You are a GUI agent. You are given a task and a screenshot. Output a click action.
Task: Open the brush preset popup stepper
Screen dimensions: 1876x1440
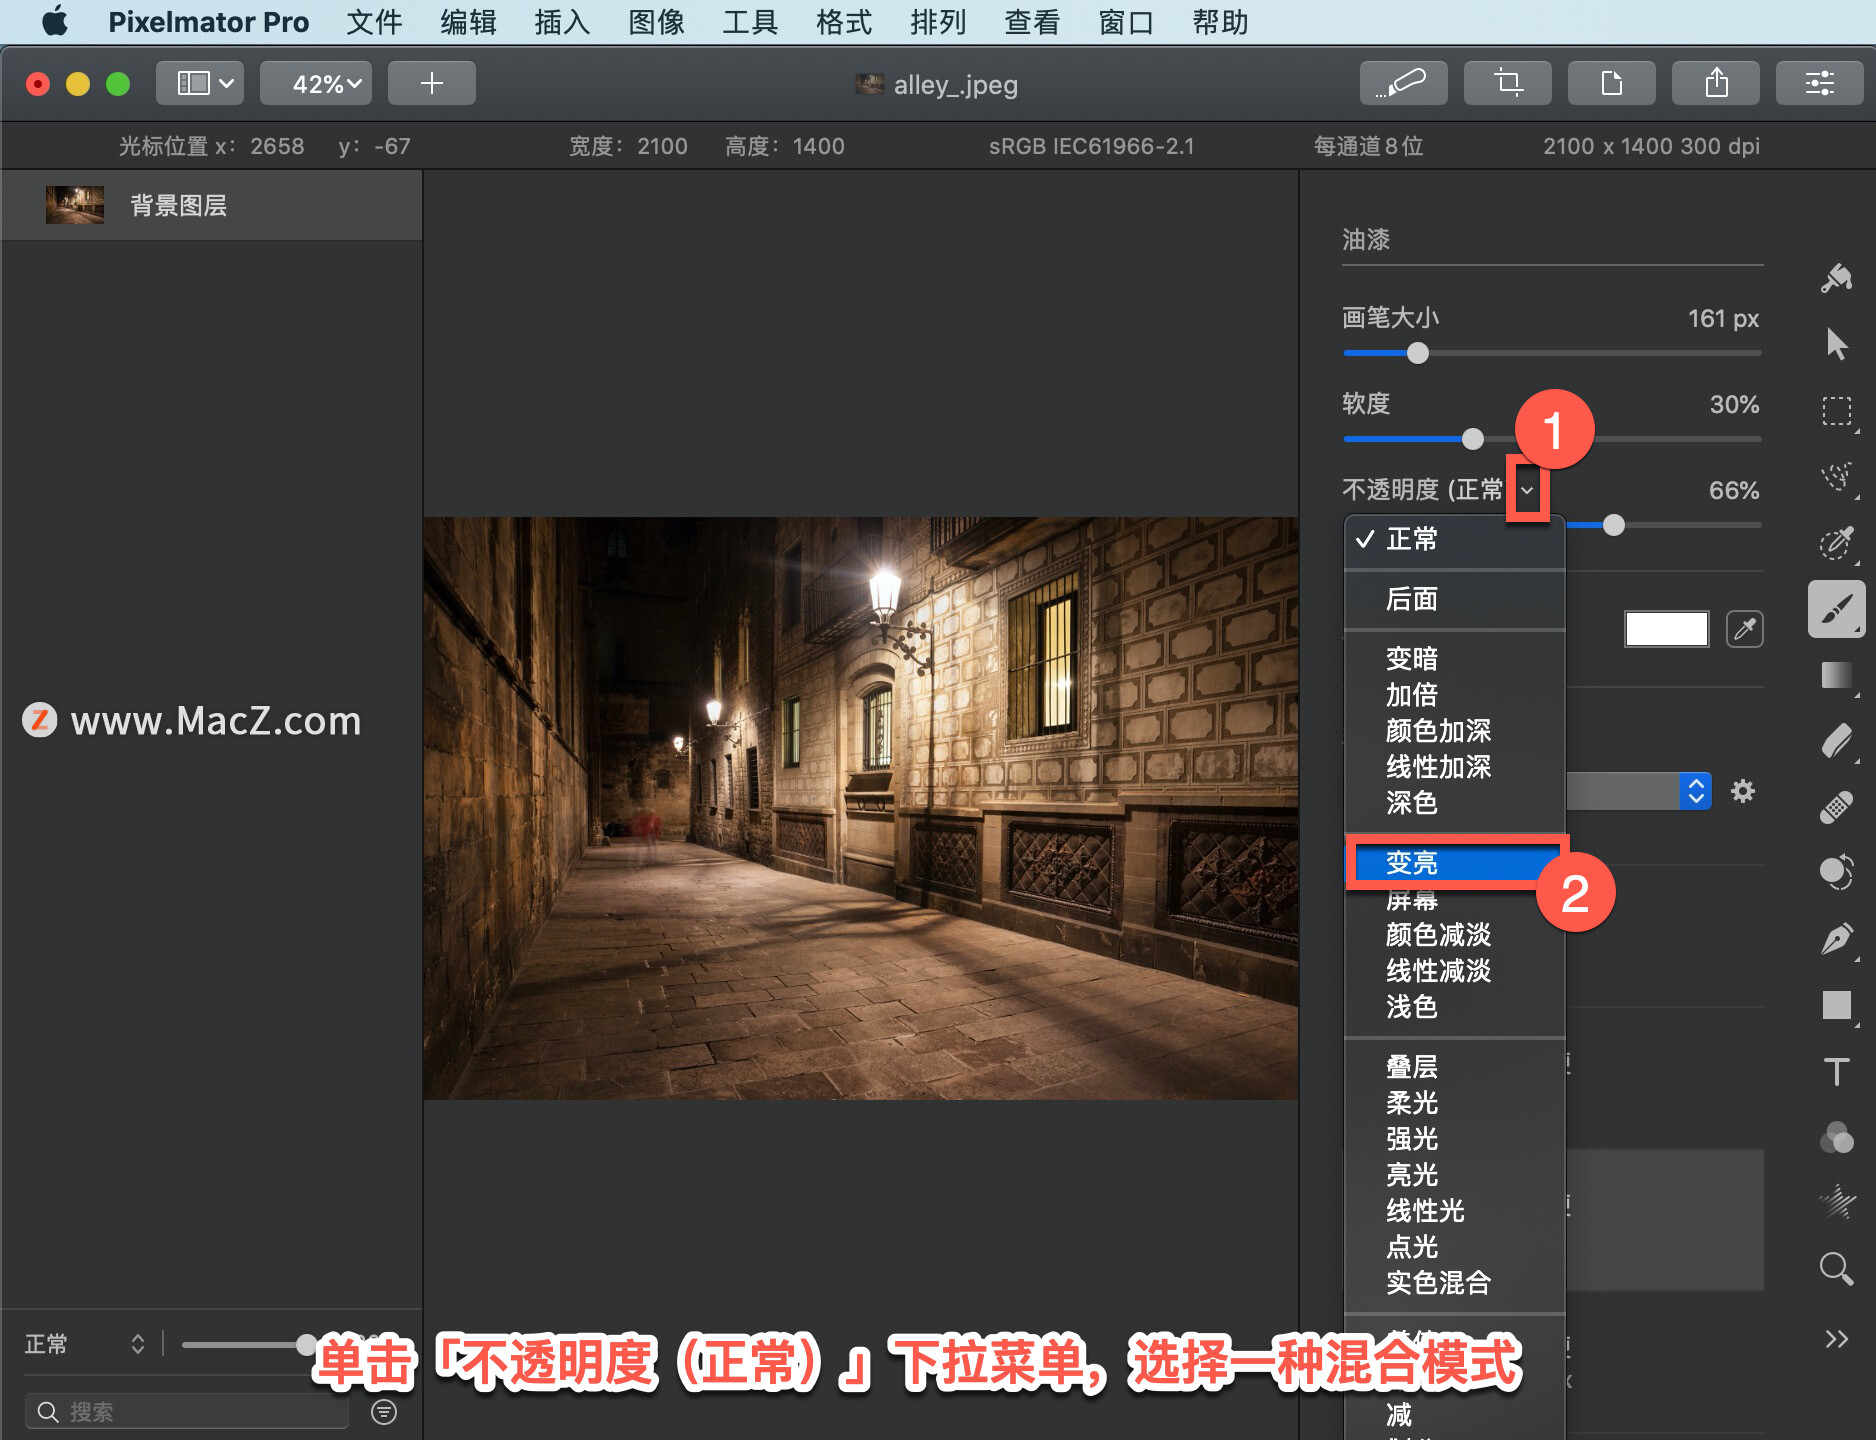pos(1696,791)
